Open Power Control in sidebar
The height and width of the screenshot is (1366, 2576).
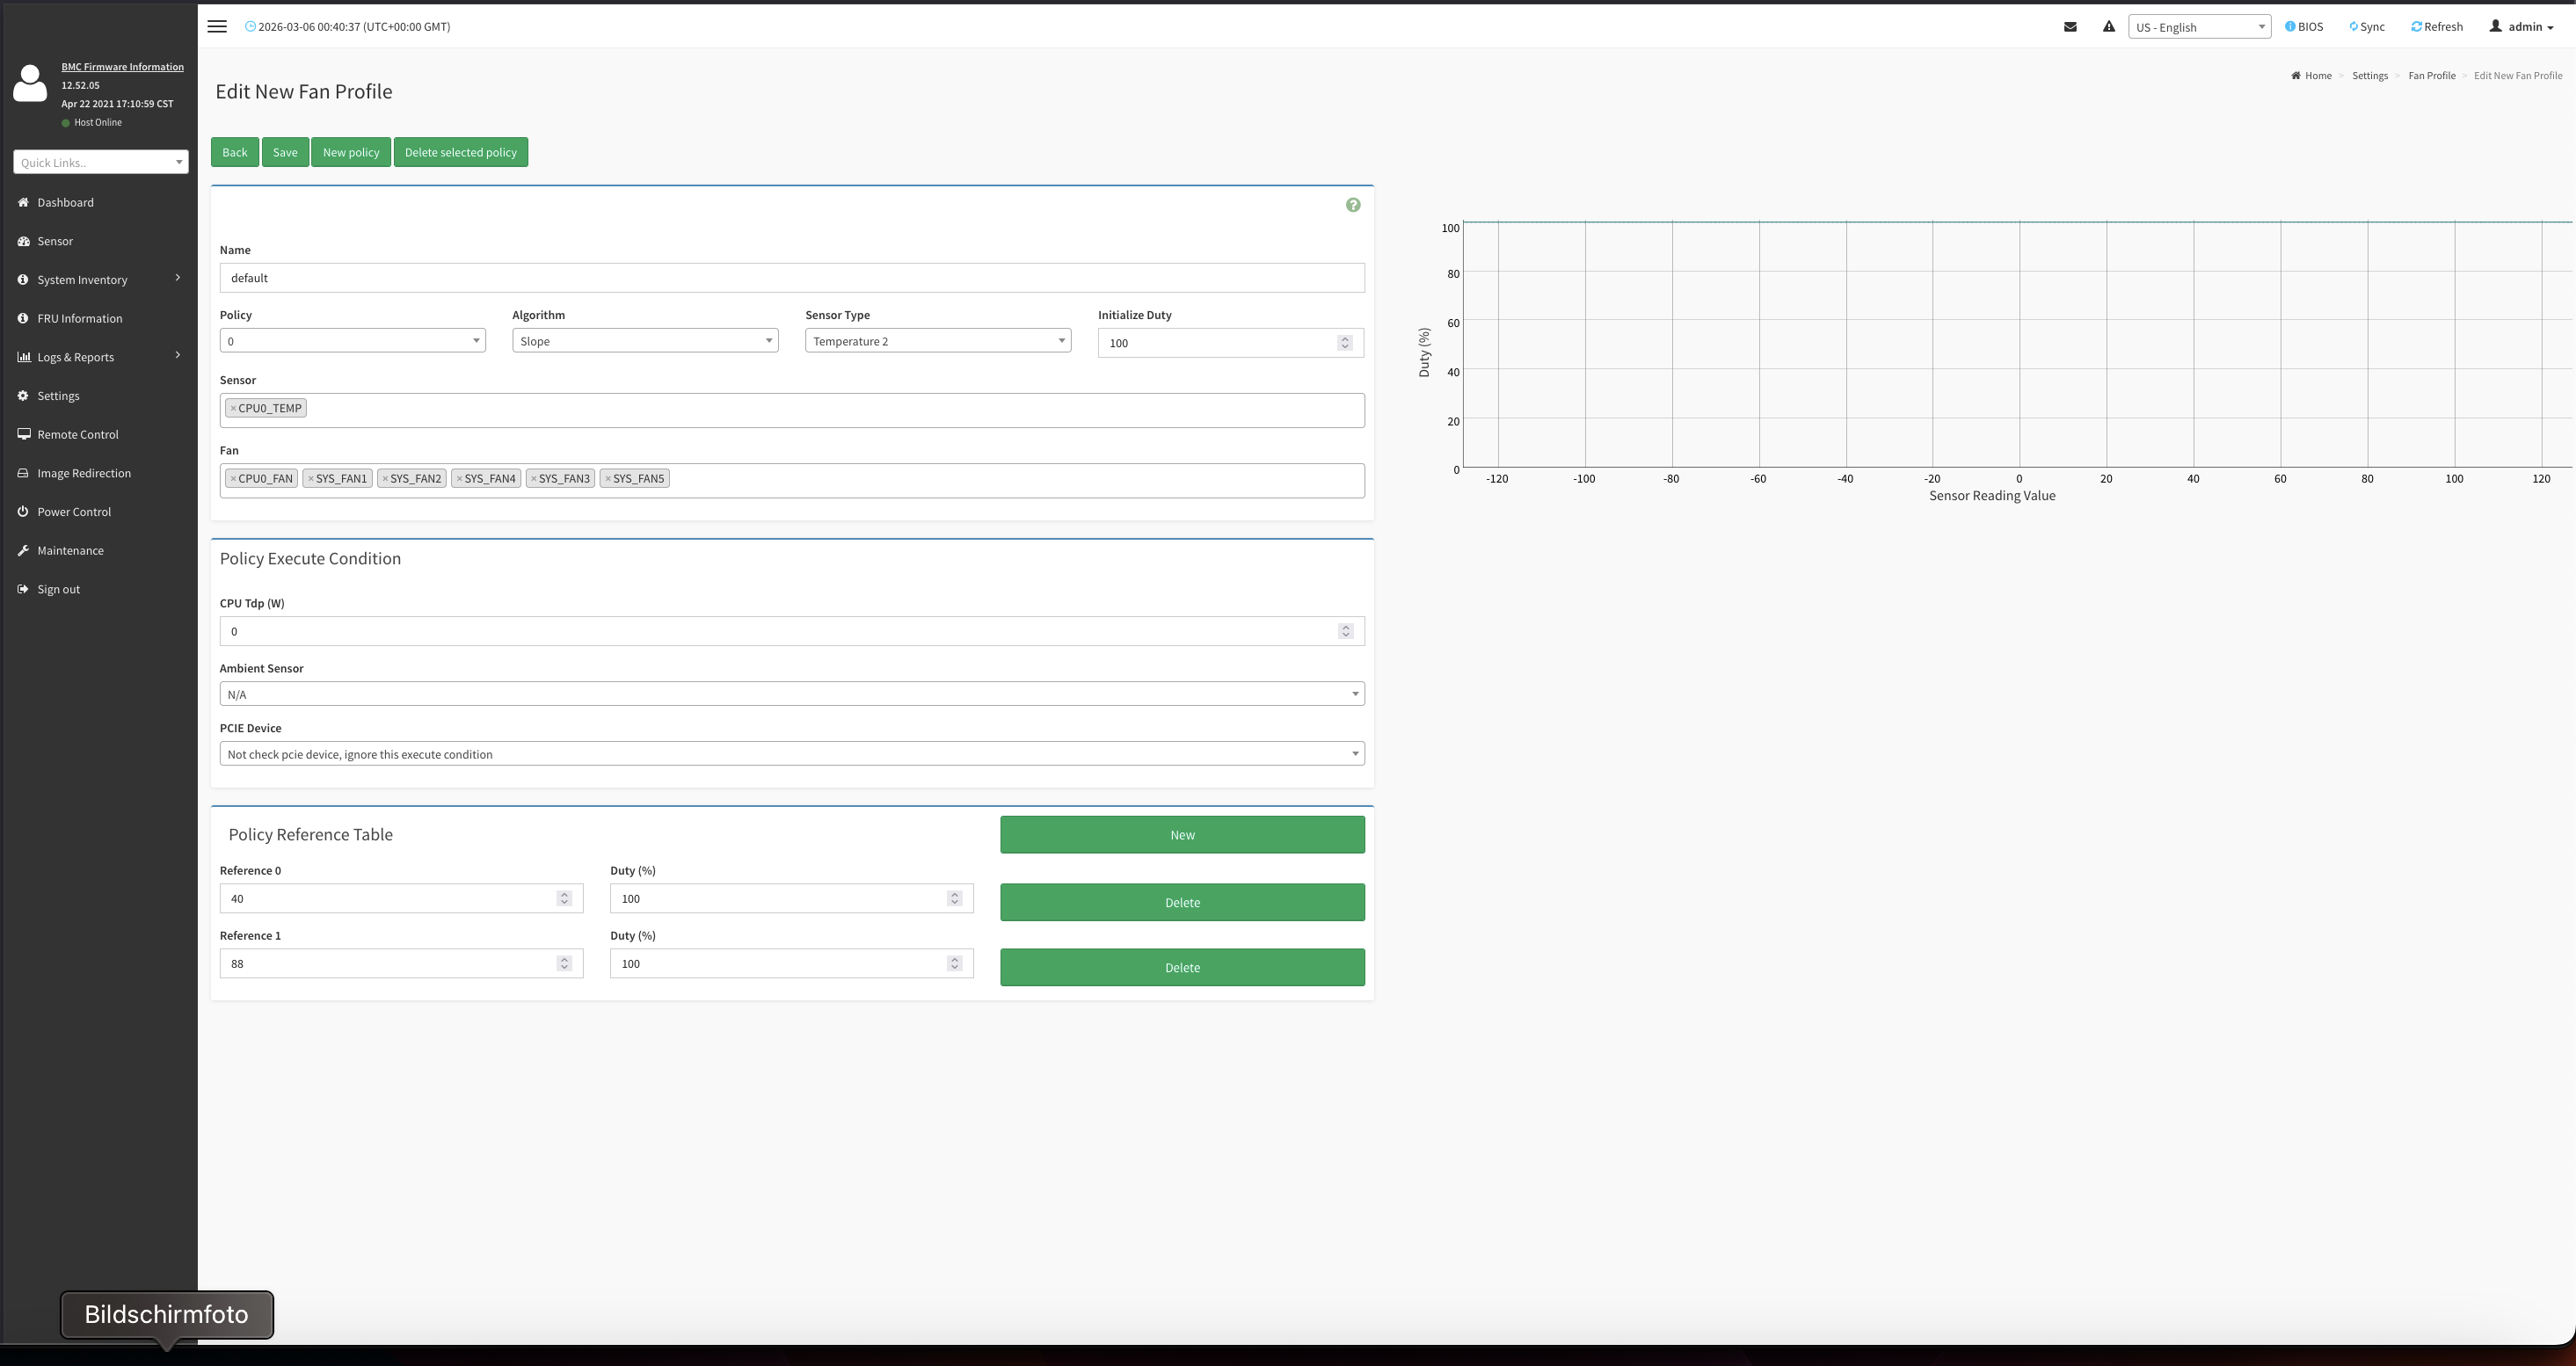tap(74, 512)
